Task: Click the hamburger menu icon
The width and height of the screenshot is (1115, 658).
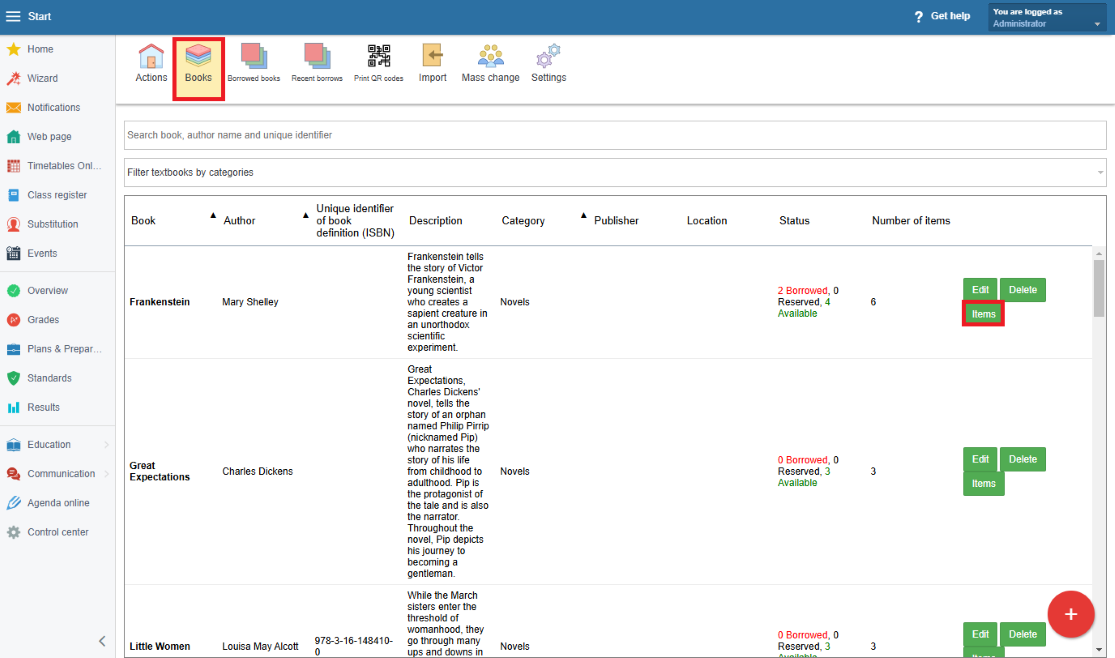Action: [x=13, y=16]
